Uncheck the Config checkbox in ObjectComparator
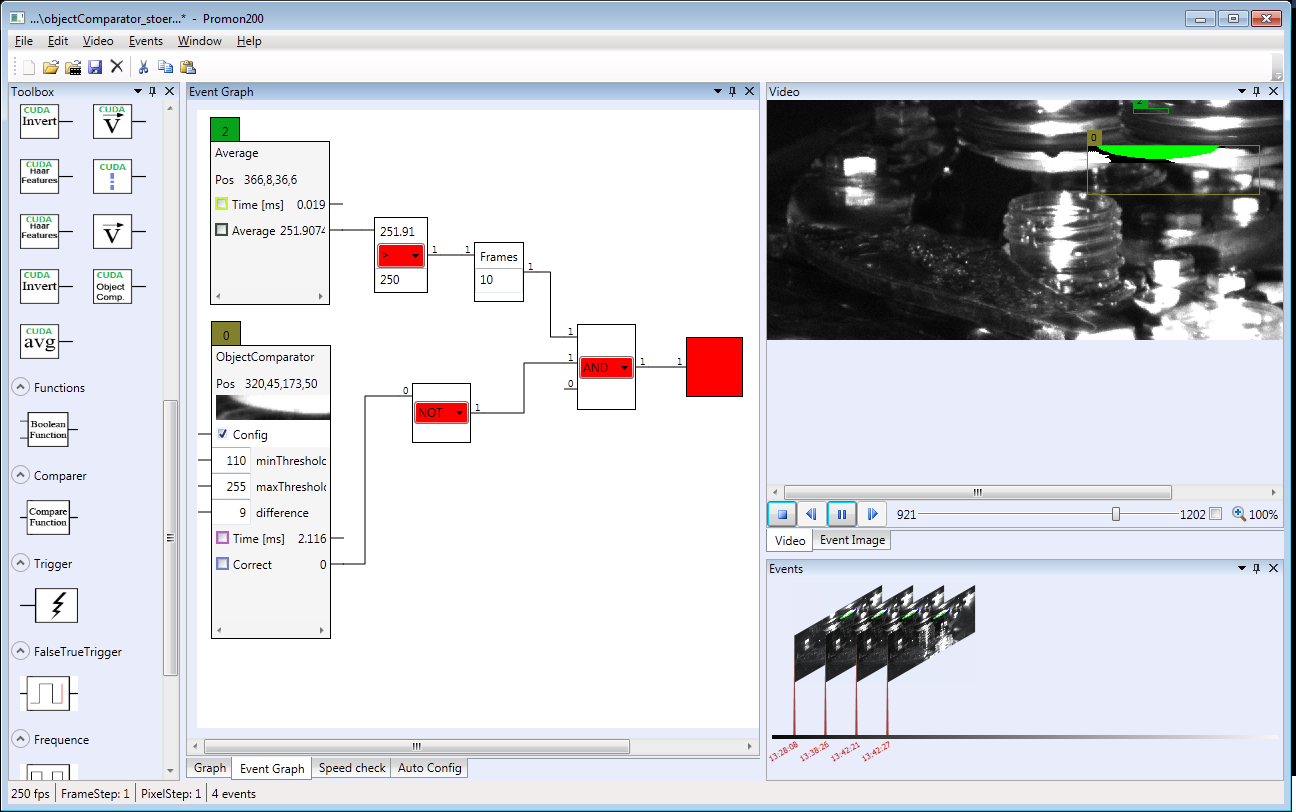 coord(222,435)
